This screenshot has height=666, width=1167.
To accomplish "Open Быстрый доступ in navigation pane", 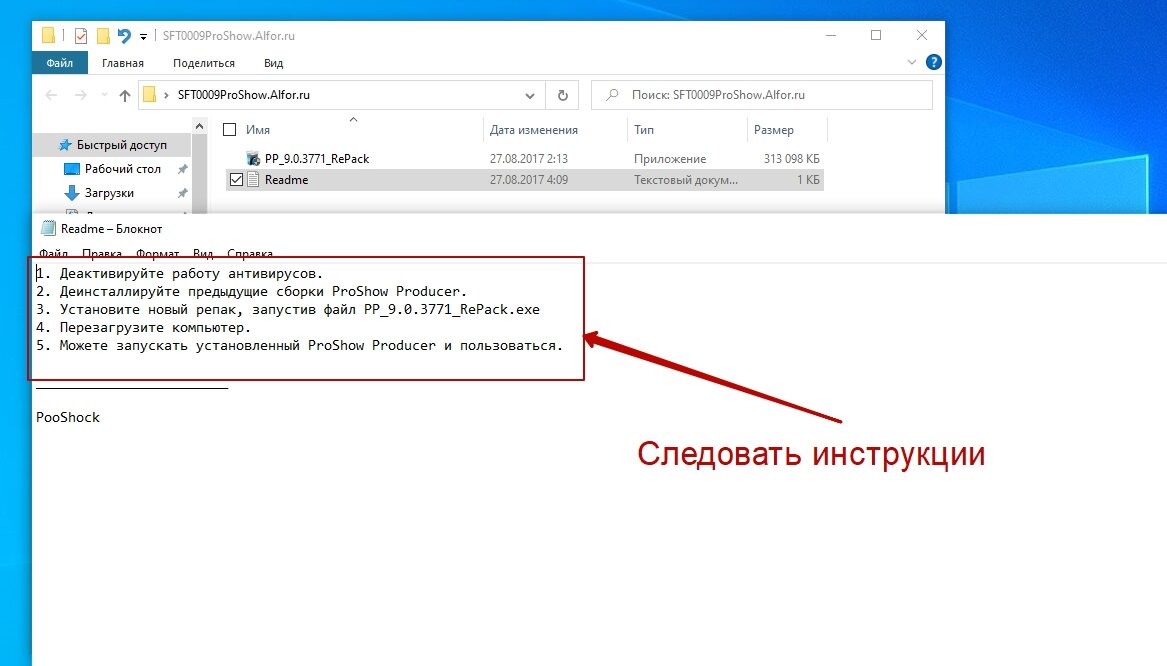I will (x=121, y=145).
